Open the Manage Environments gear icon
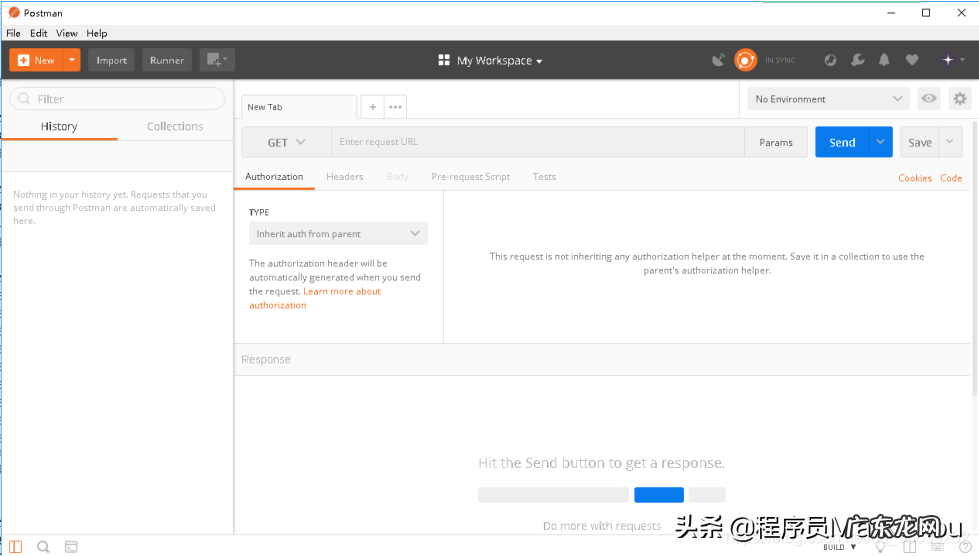Image resolution: width=979 pixels, height=556 pixels. point(960,98)
